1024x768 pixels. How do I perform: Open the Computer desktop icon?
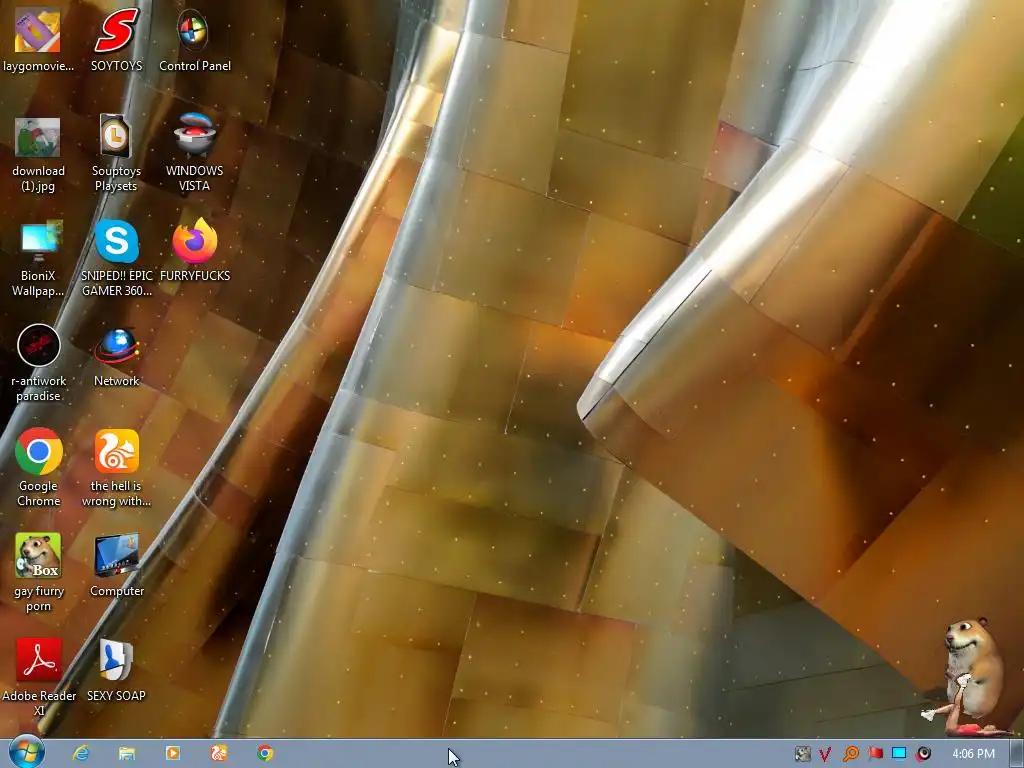point(116,566)
